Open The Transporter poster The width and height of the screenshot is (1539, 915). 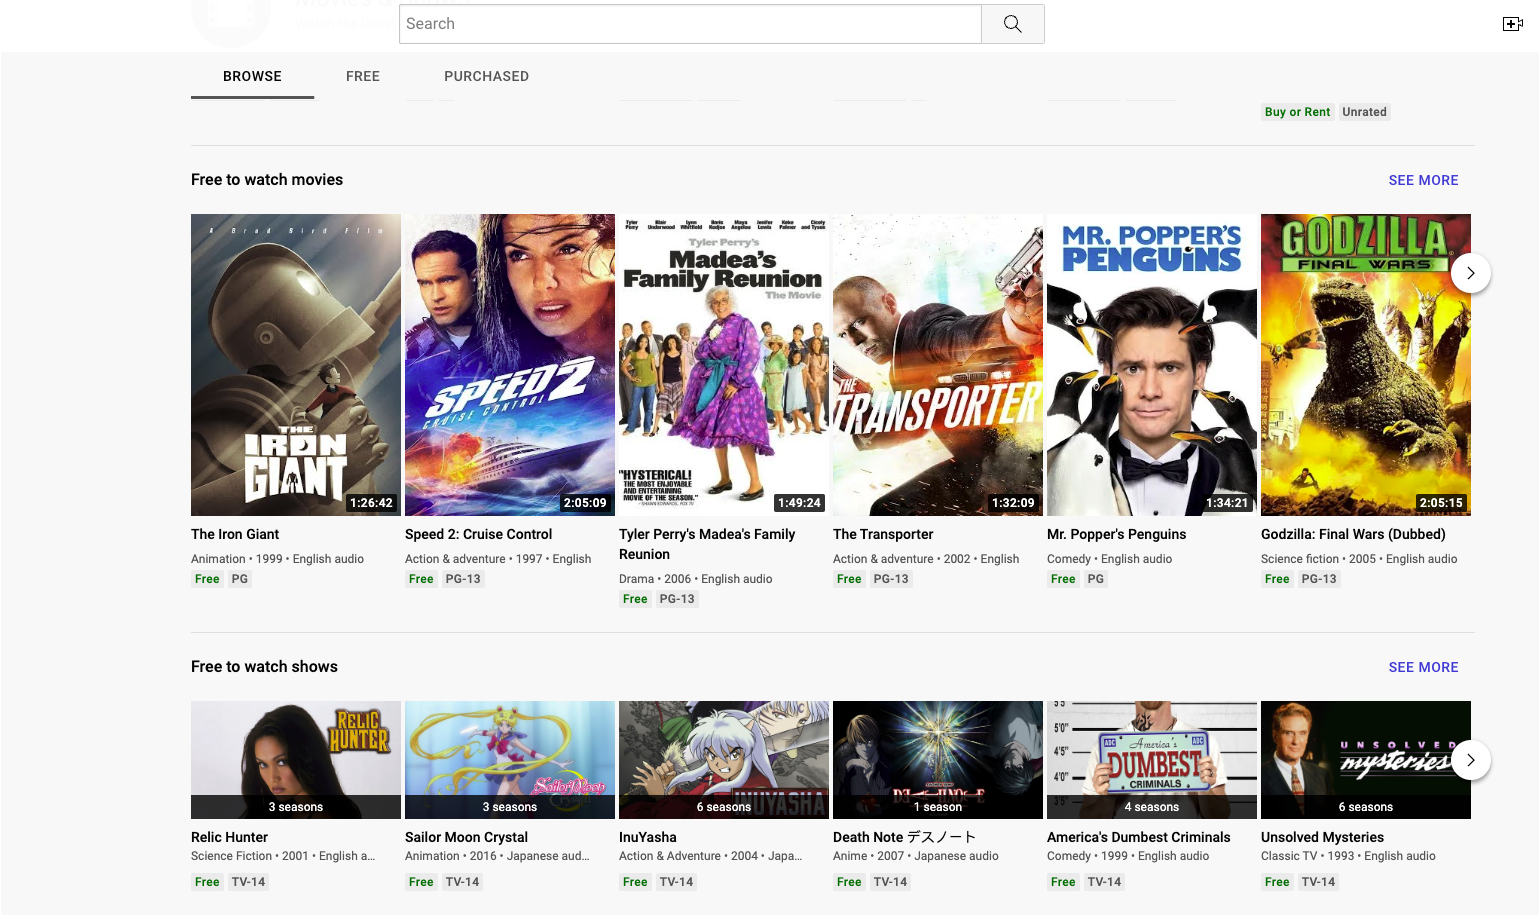938,365
